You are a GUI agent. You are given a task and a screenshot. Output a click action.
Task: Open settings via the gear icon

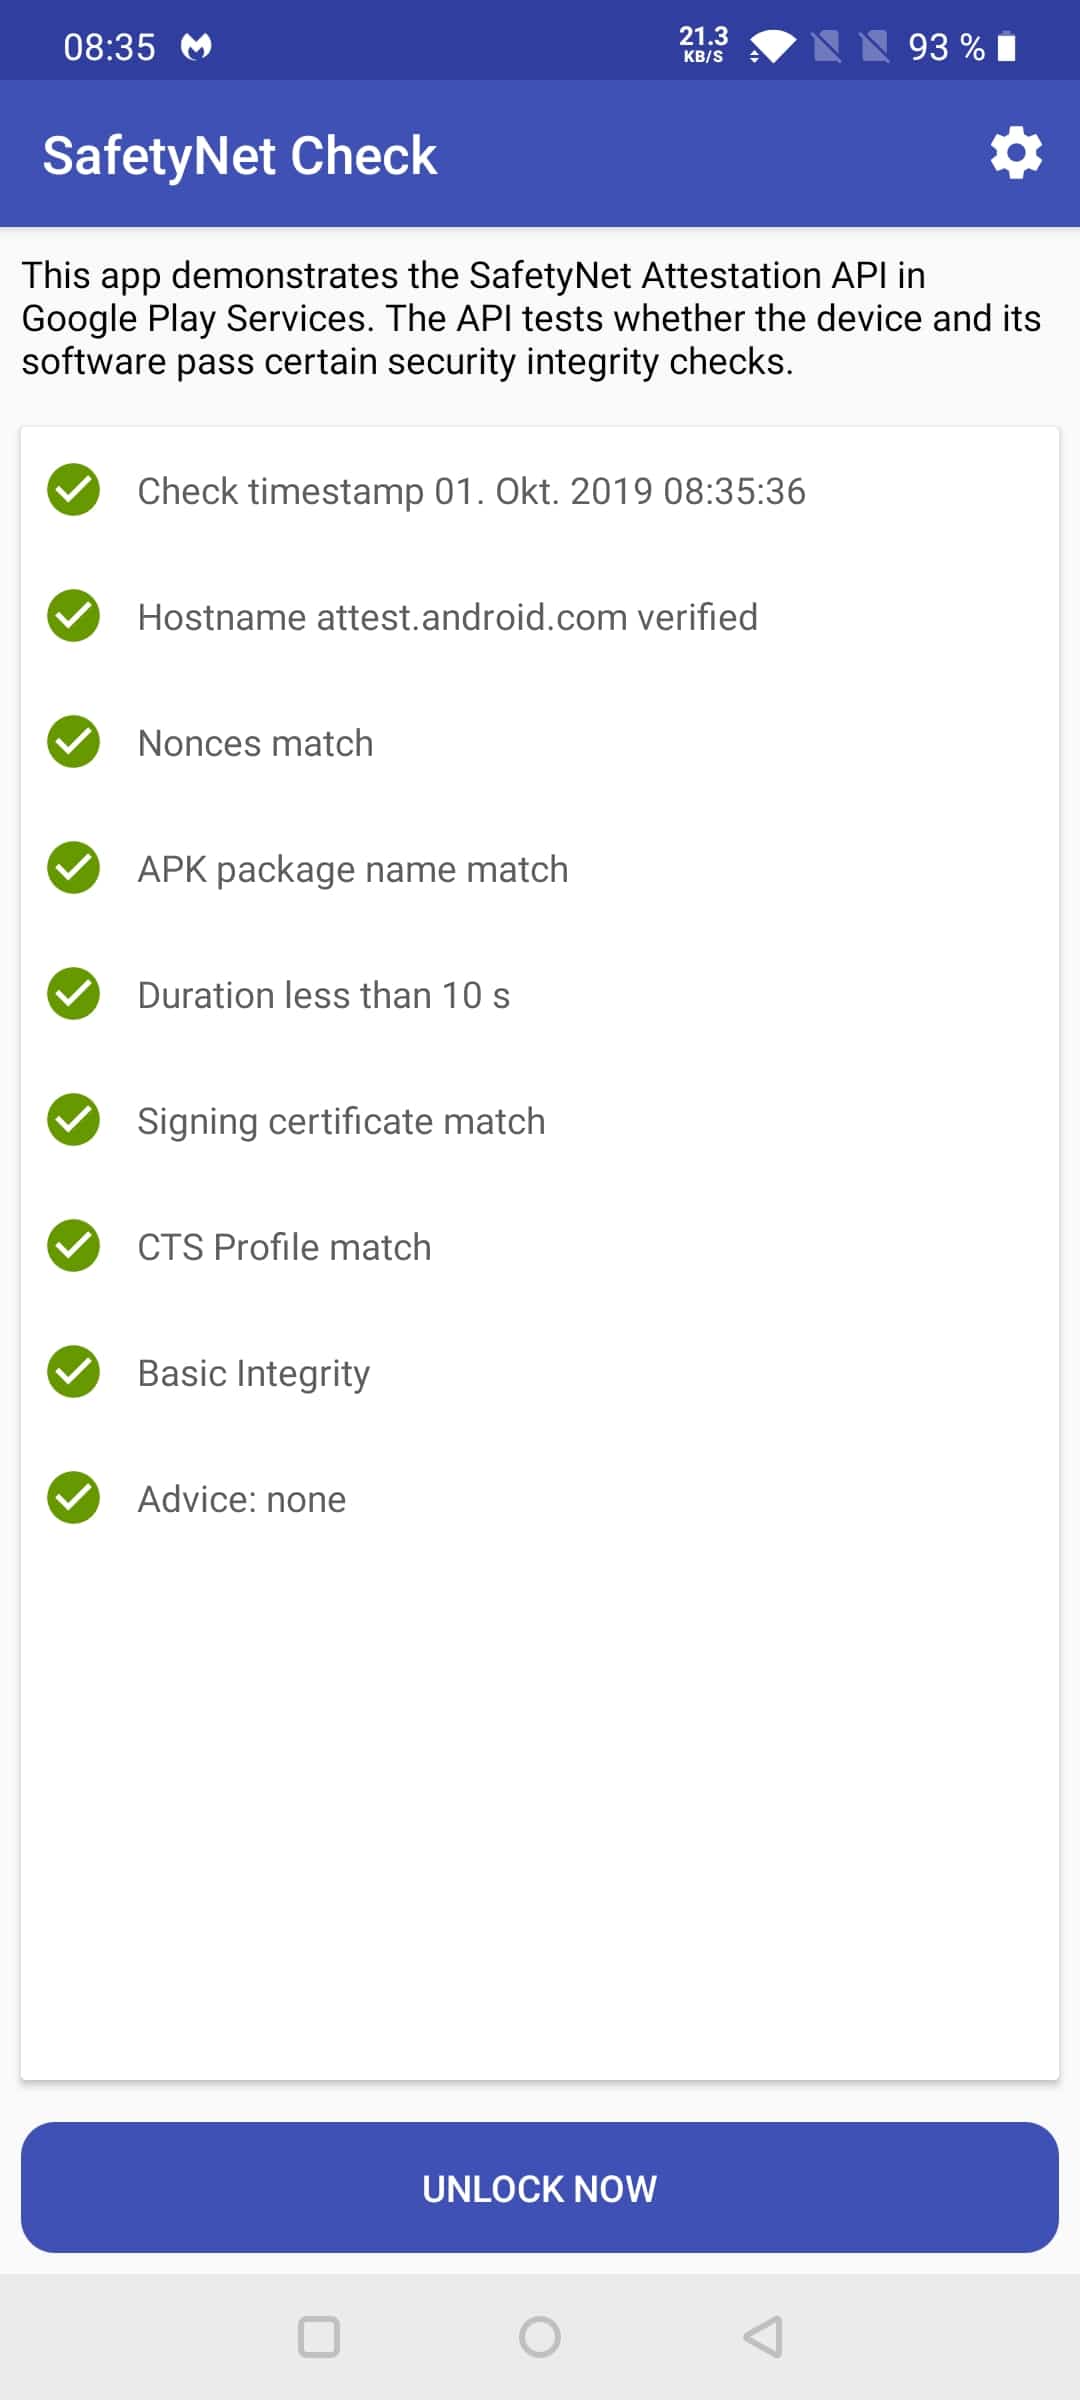(1016, 153)
